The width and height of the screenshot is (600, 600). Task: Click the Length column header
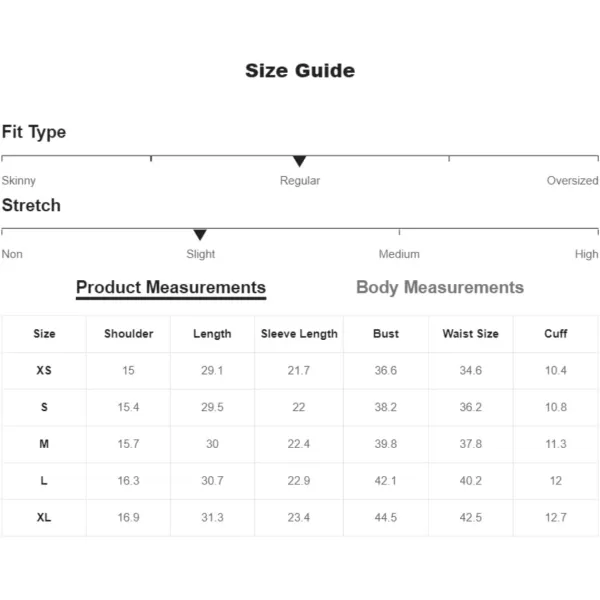pos(212,334)
